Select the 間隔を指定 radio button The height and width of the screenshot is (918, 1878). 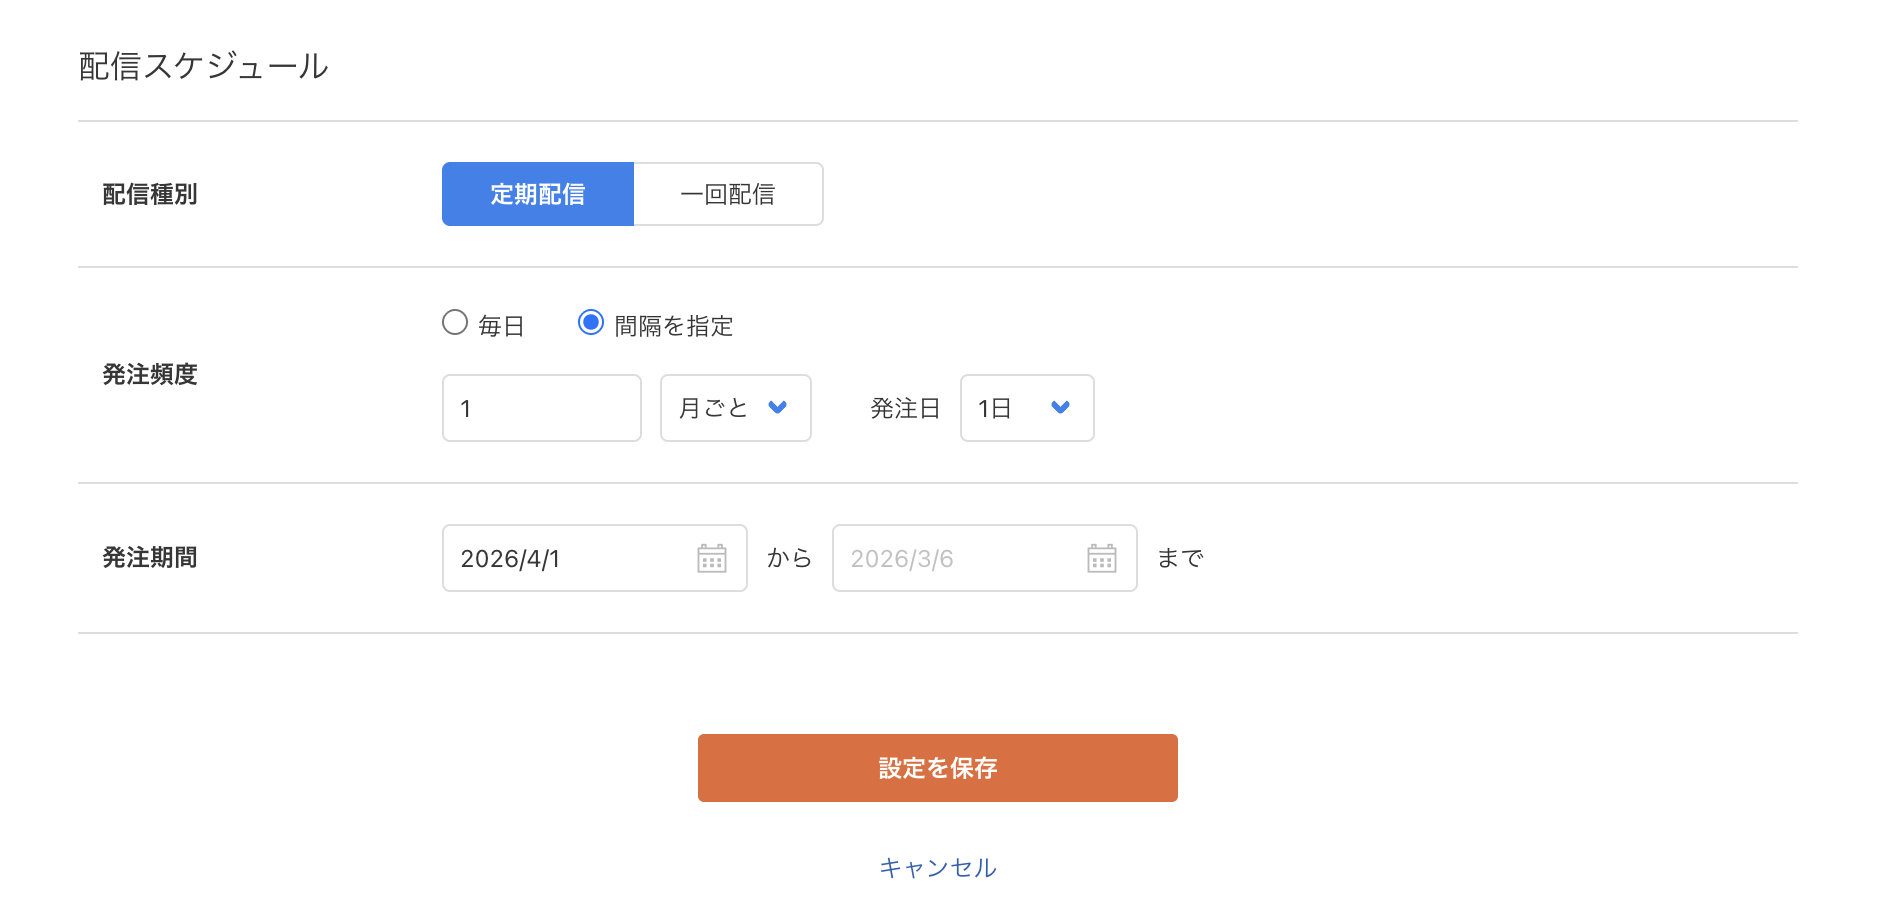point(592,322)
